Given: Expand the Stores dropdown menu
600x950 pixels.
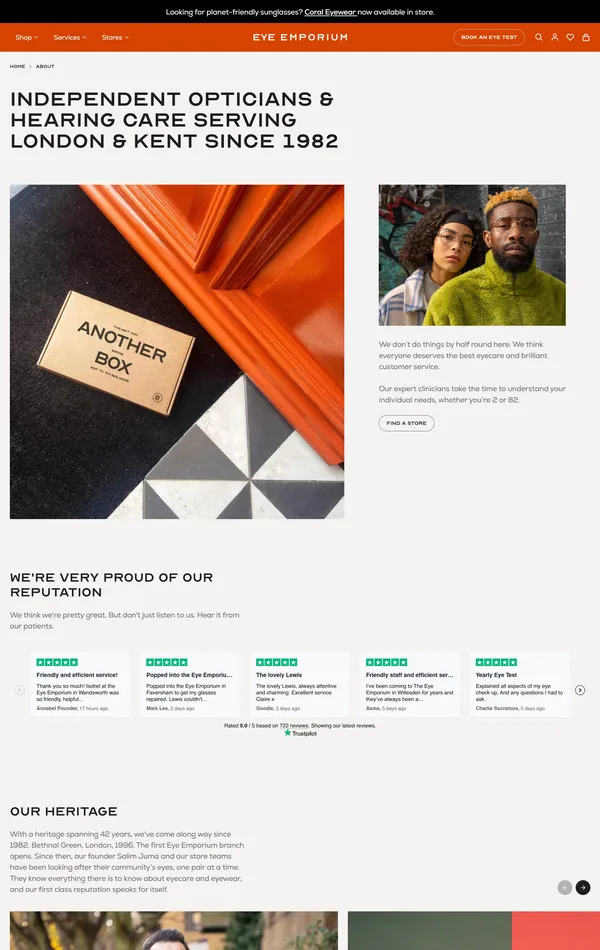Looking at the screenshot, I should (x=115, y=38).
